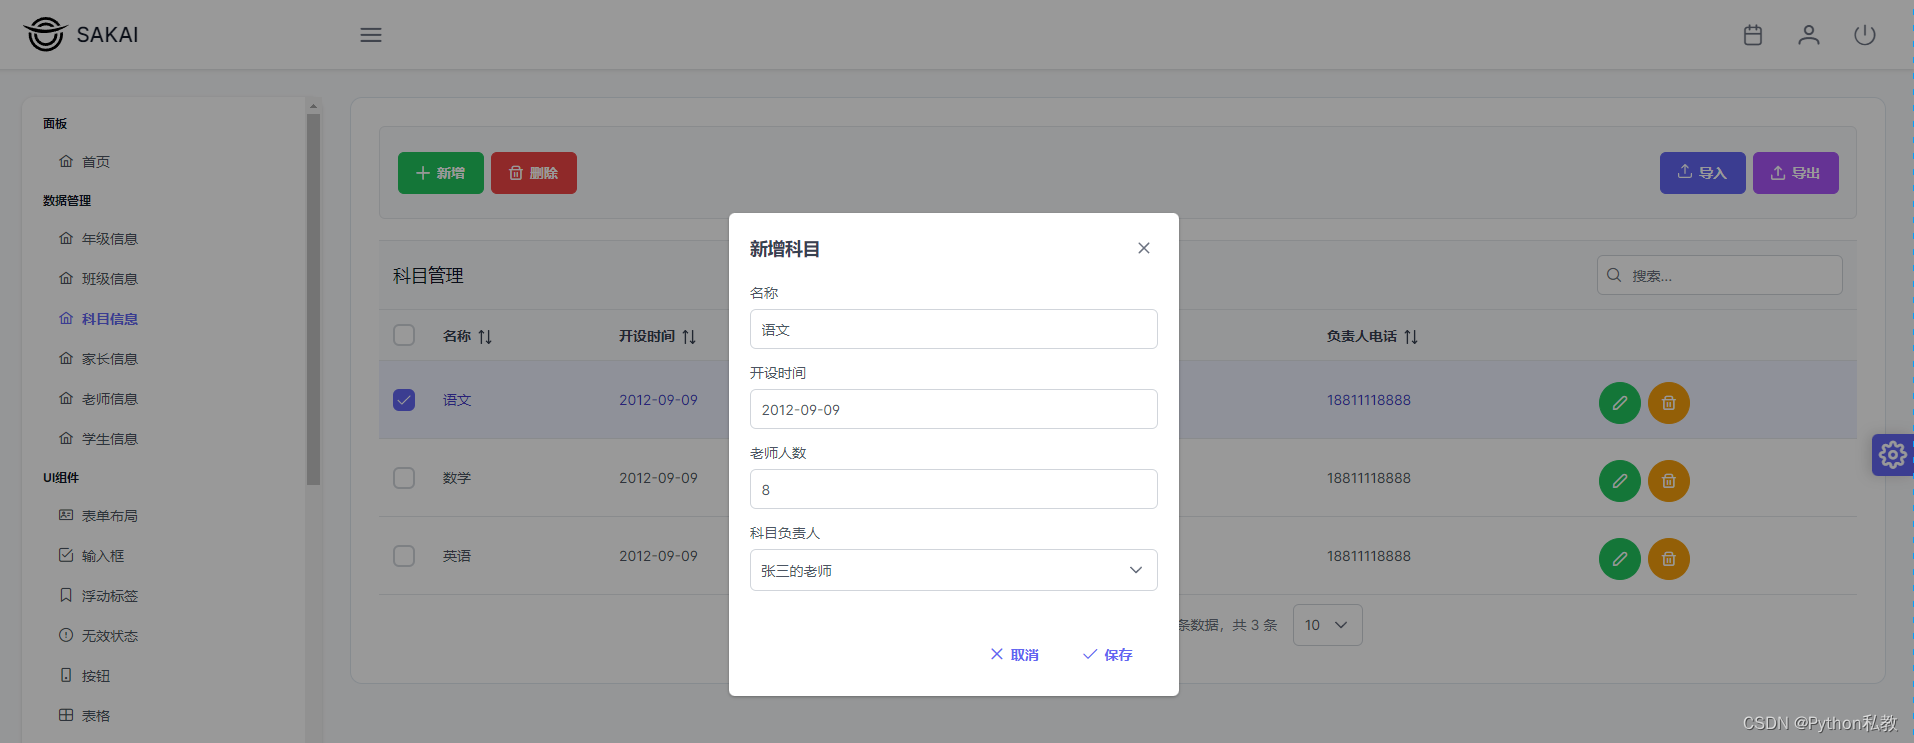The image size is (1914, 743).
Task: Click 保存 in the dialog
Action: [1107, 655]
